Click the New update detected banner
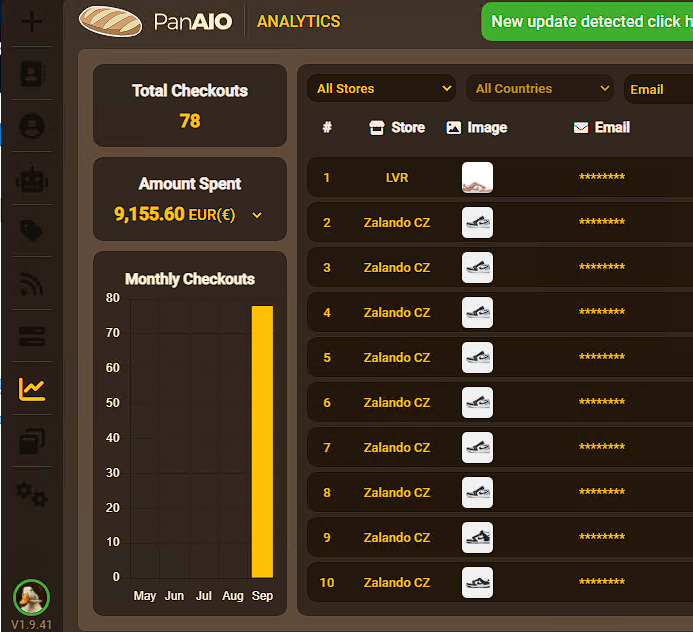693x632 pixels. click(x=587, y=21)
